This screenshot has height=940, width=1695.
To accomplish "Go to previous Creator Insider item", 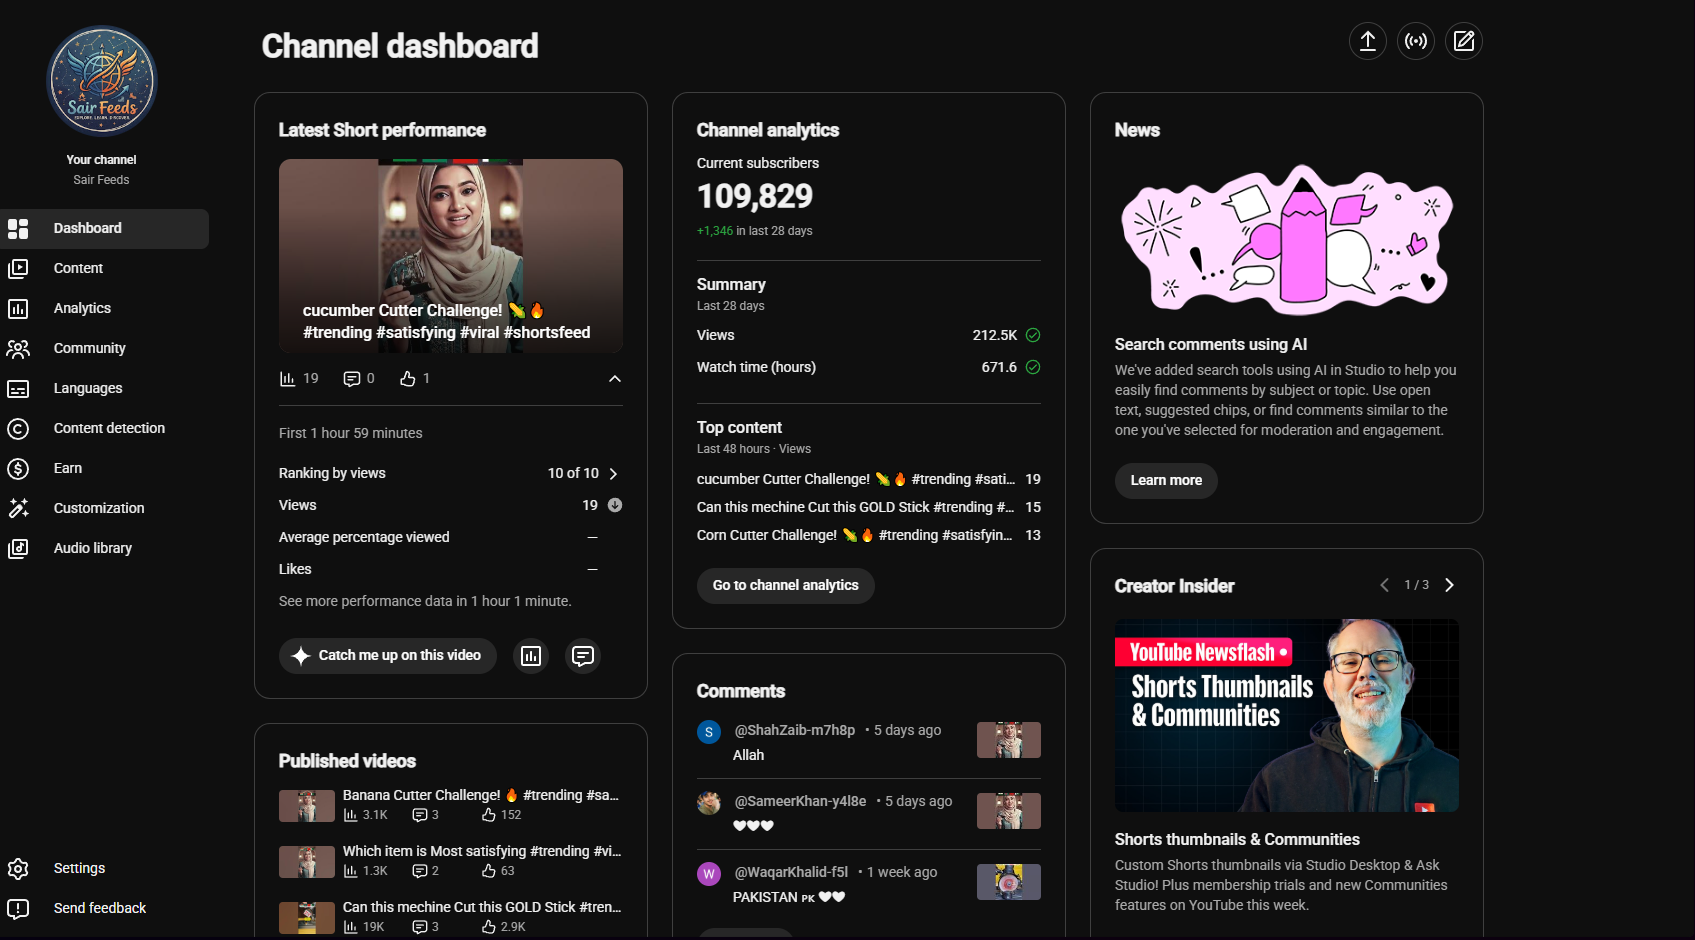I will [1384, 585].
